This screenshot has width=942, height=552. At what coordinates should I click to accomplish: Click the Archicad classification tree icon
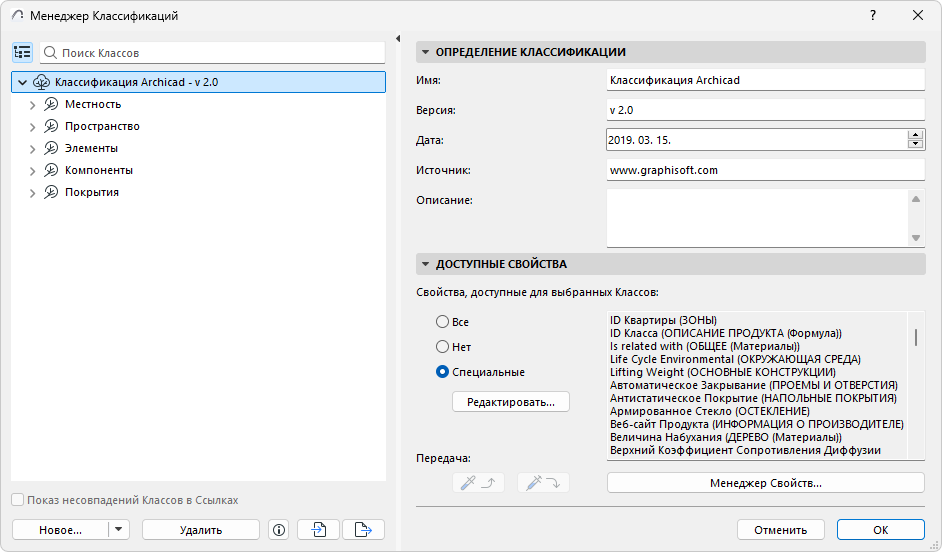pyautogui.click(x=41, y=82)
